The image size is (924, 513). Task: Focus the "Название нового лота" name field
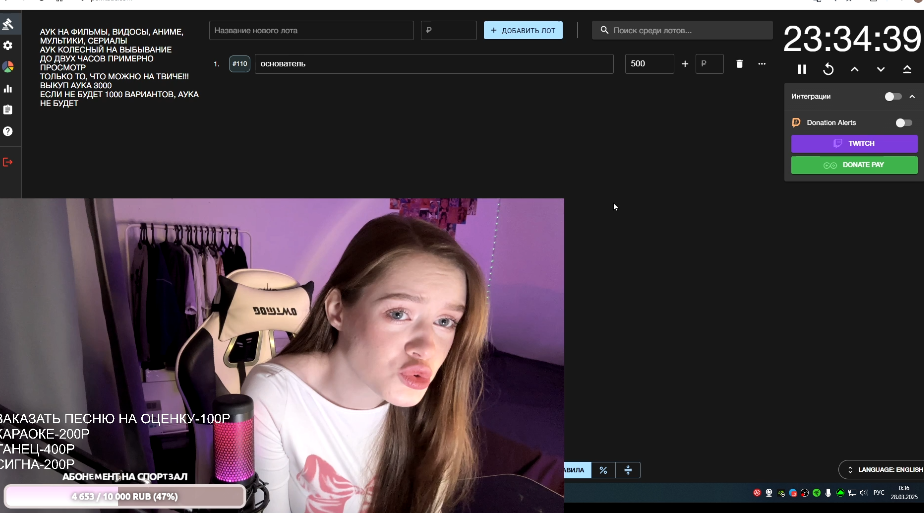(311, 30)
